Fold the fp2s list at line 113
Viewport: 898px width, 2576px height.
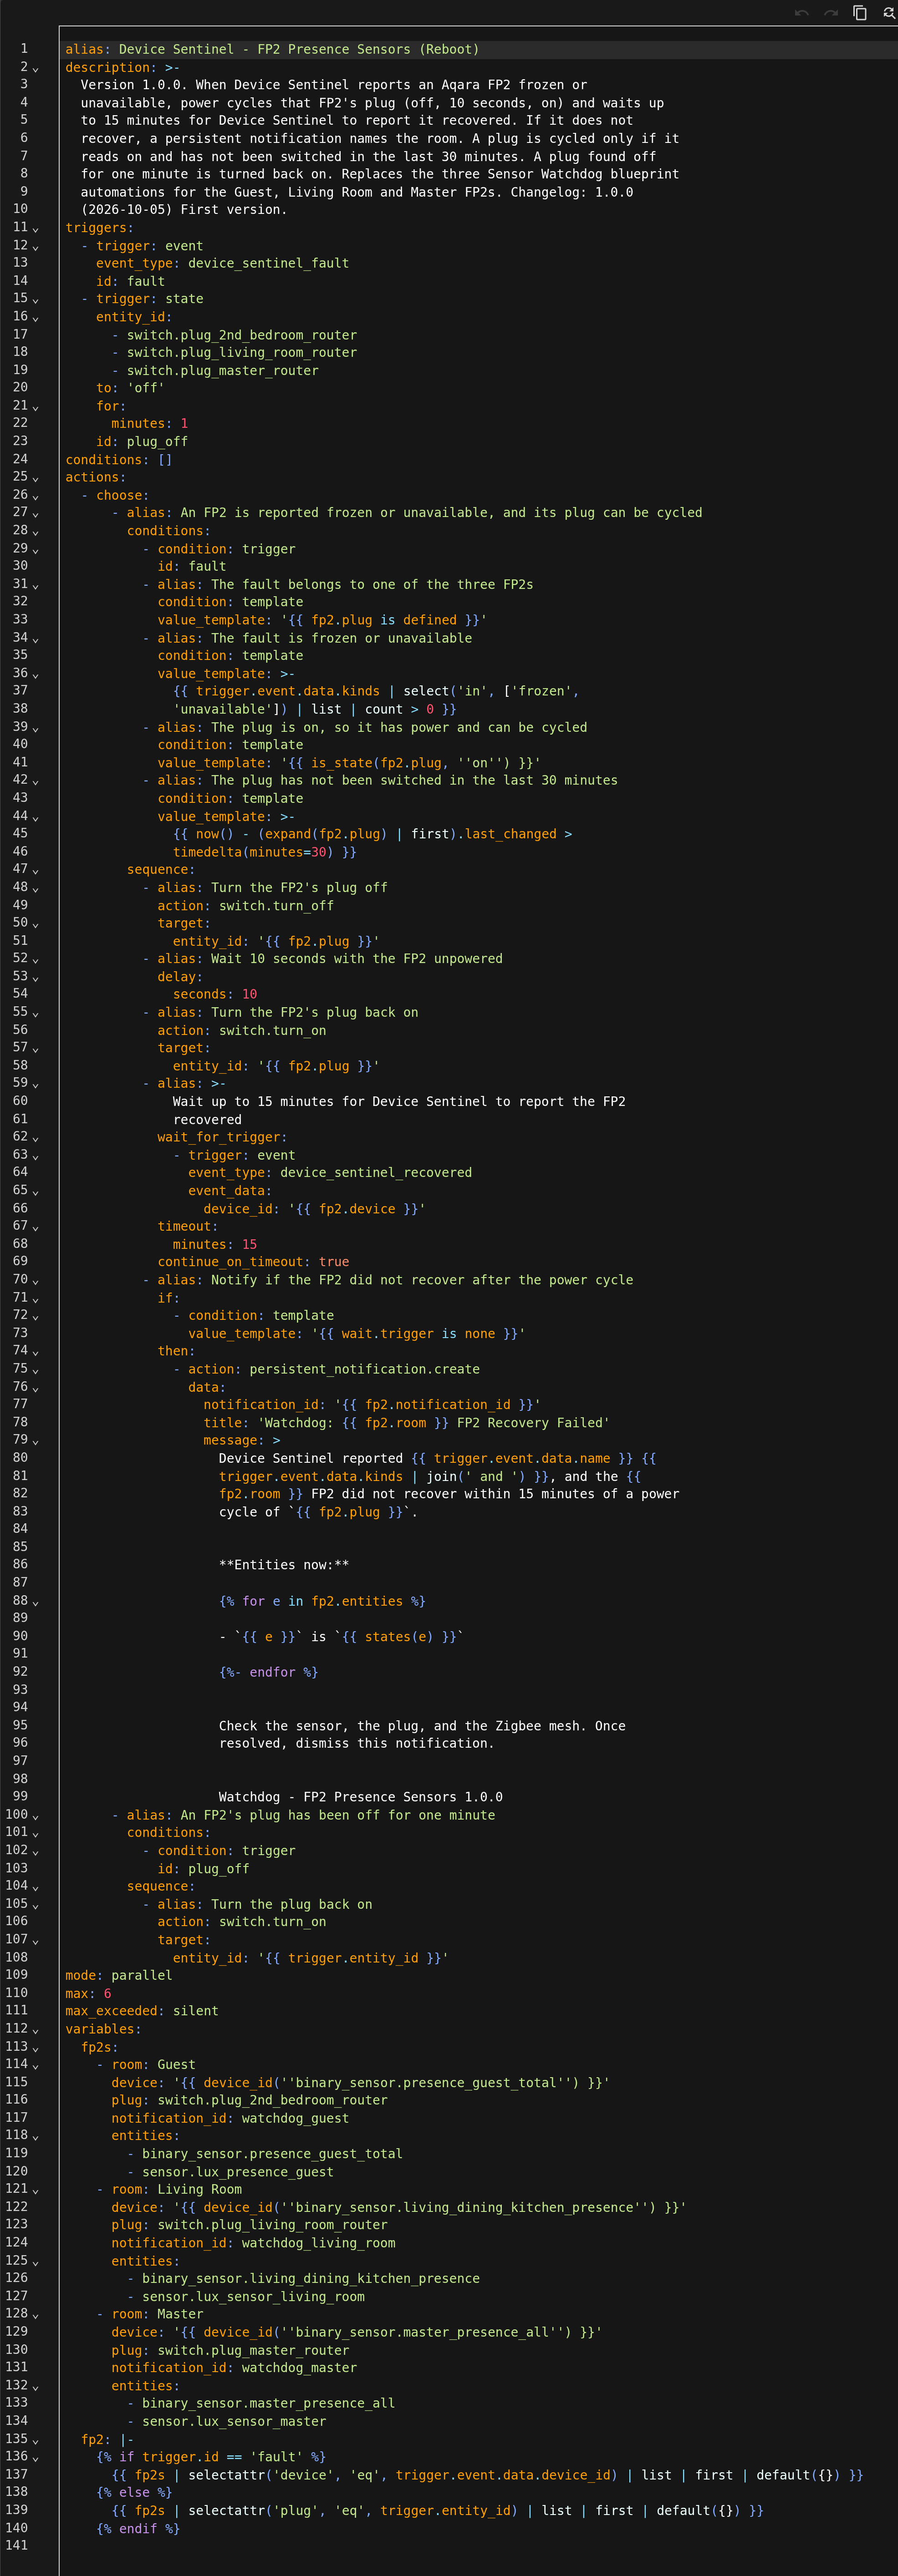pos(36,2047)
